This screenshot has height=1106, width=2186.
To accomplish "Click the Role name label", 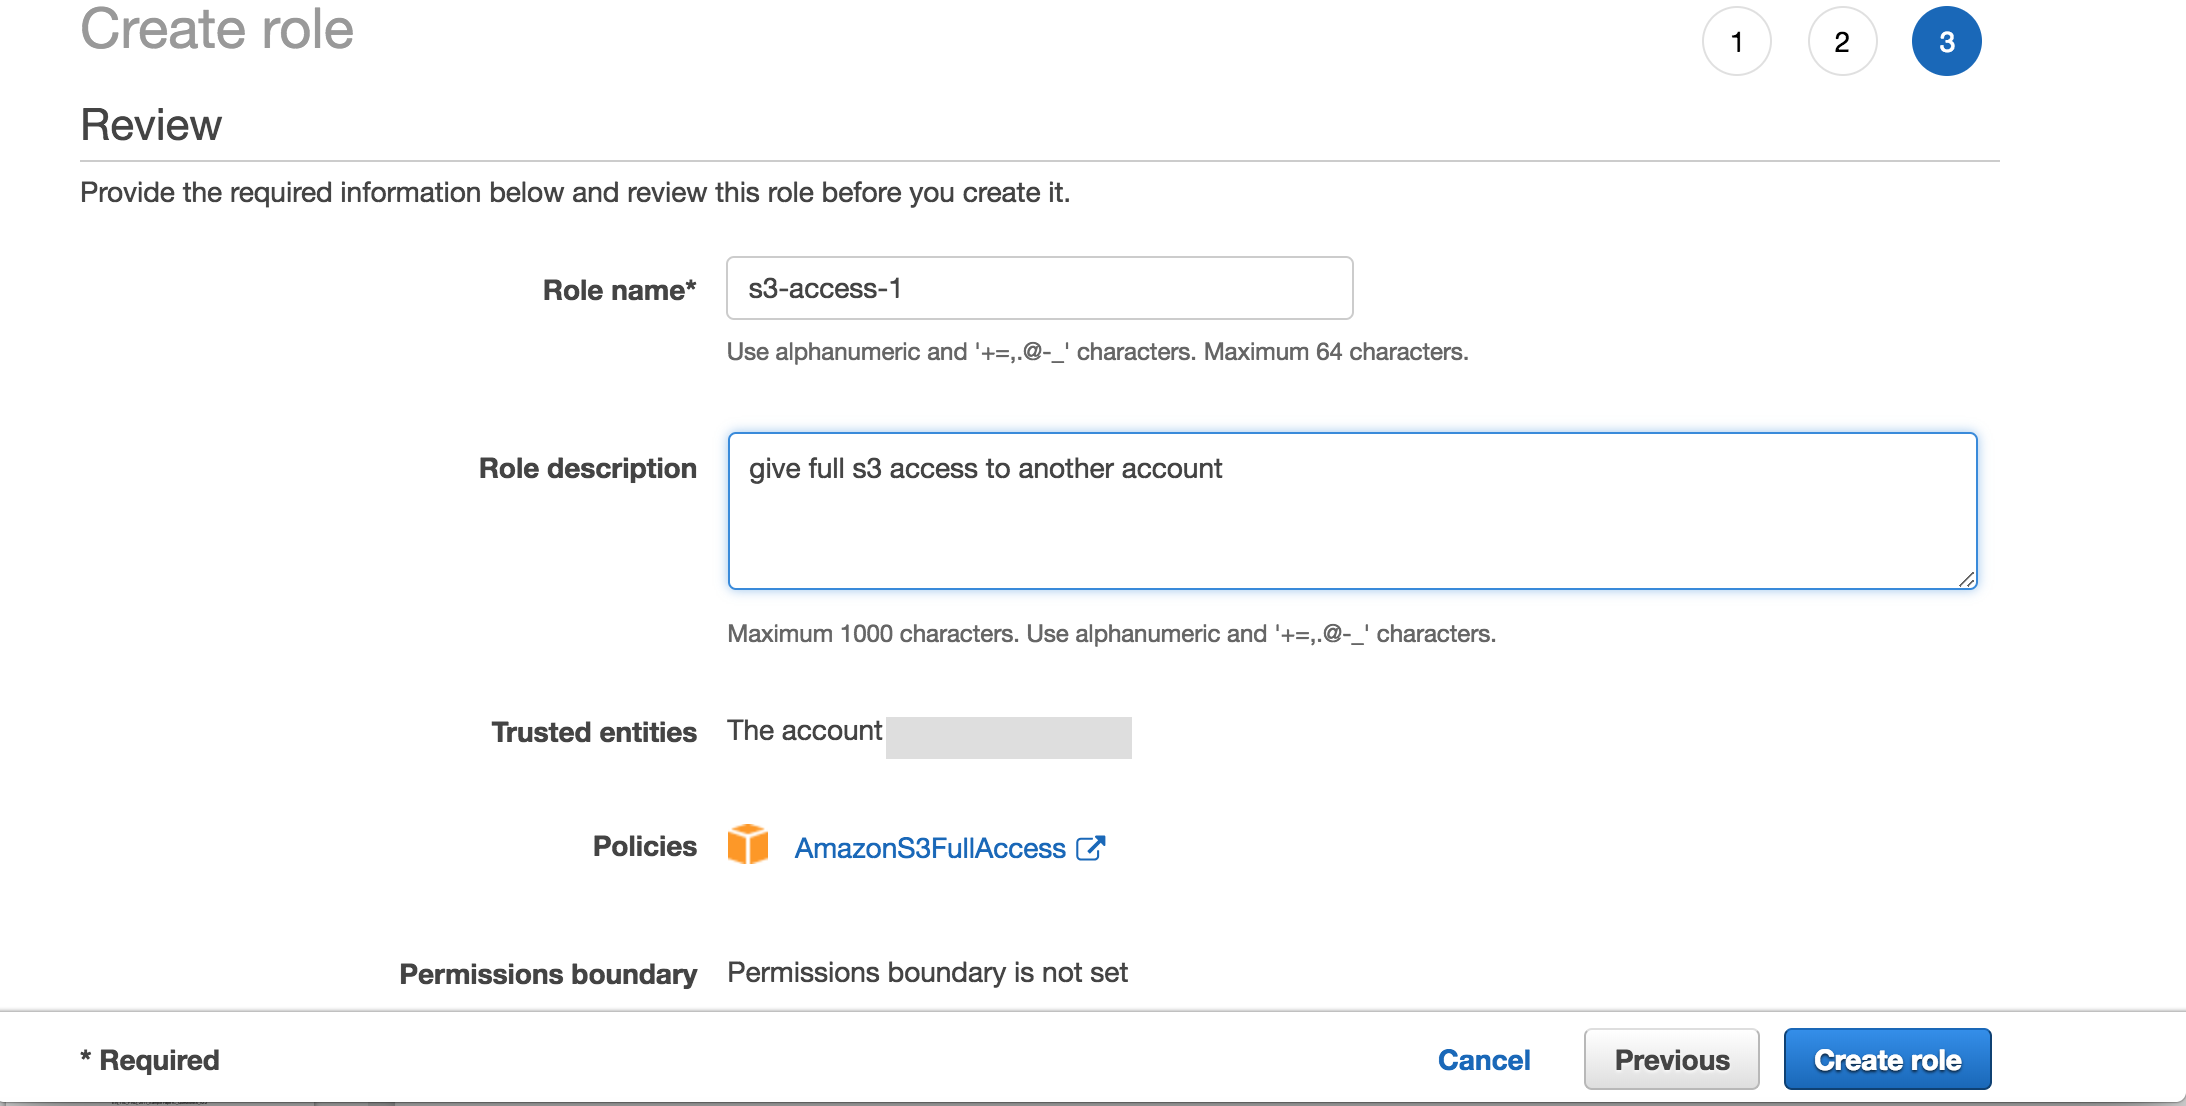I will pyautogui.click(x=619, y=290).
